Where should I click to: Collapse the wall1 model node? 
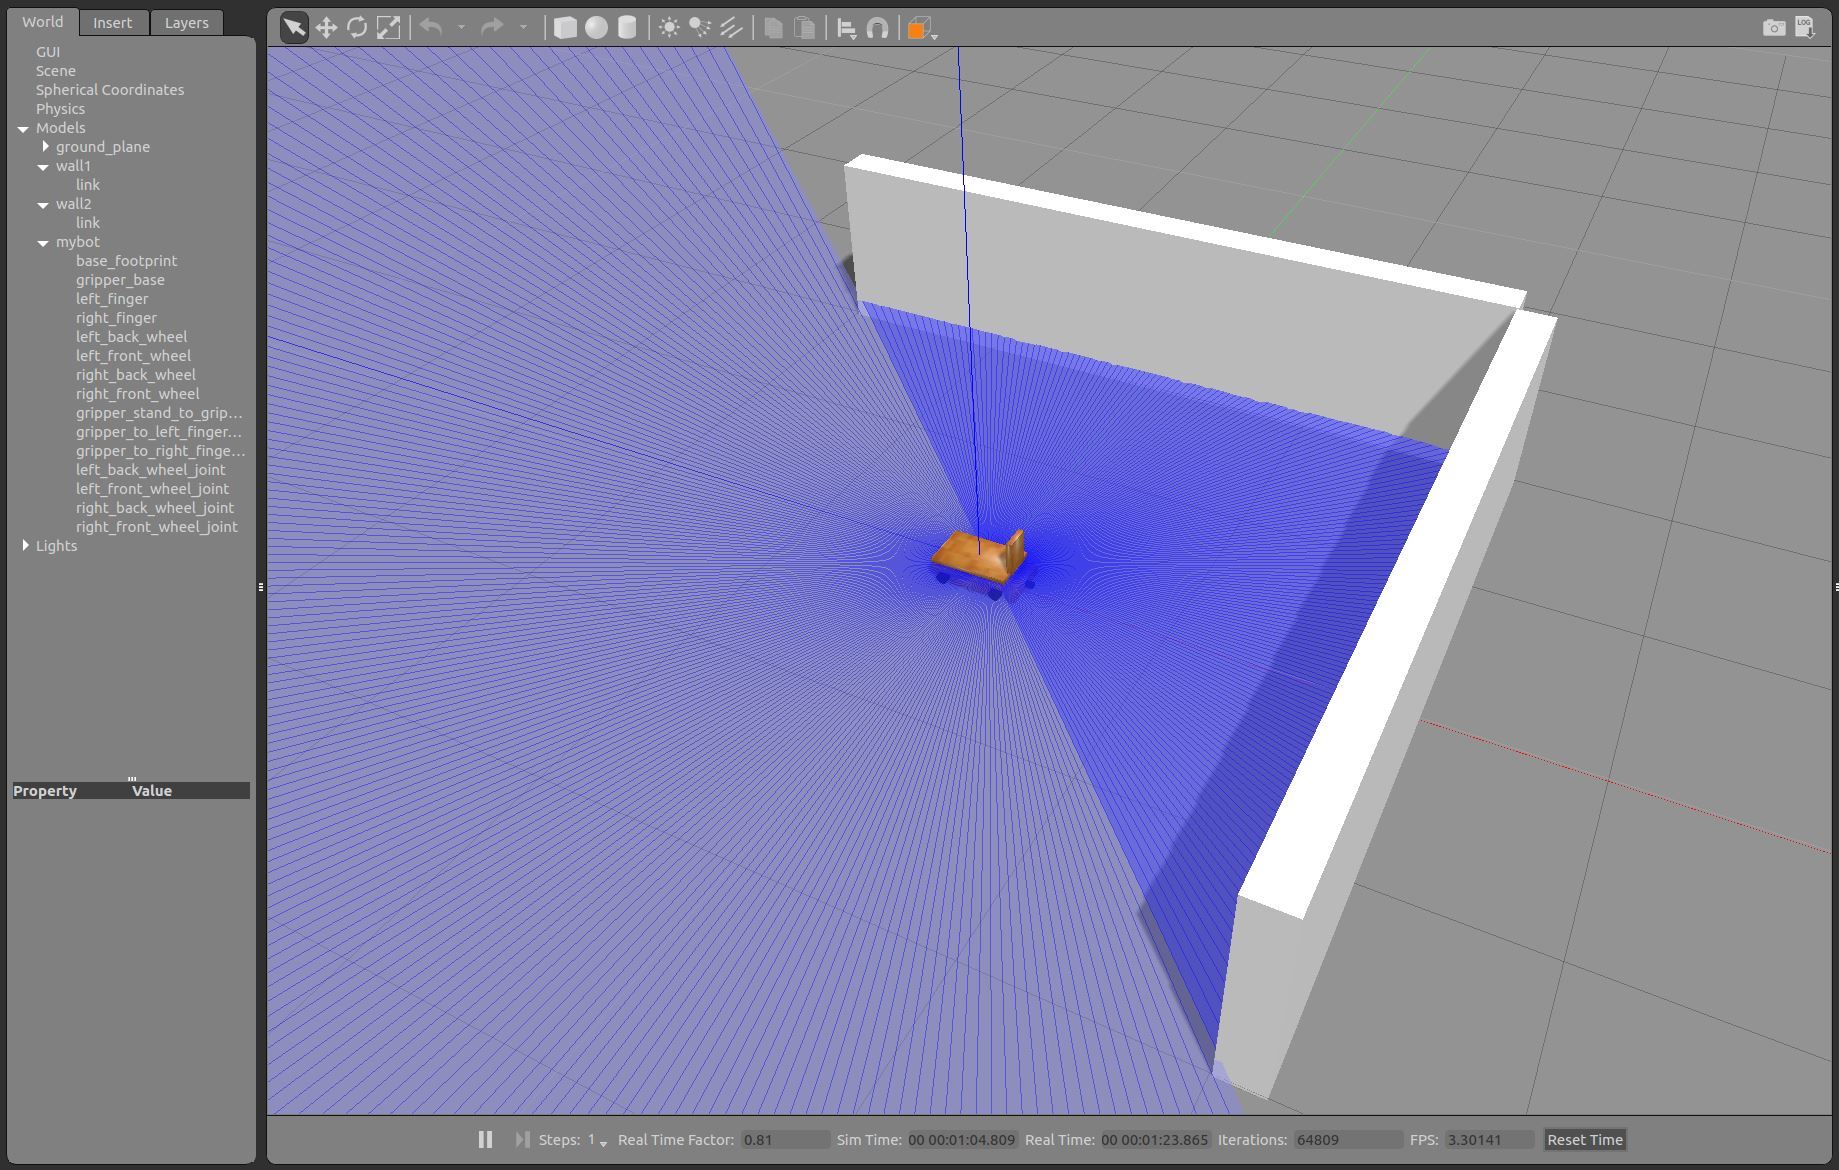click(x=43, y=167)
